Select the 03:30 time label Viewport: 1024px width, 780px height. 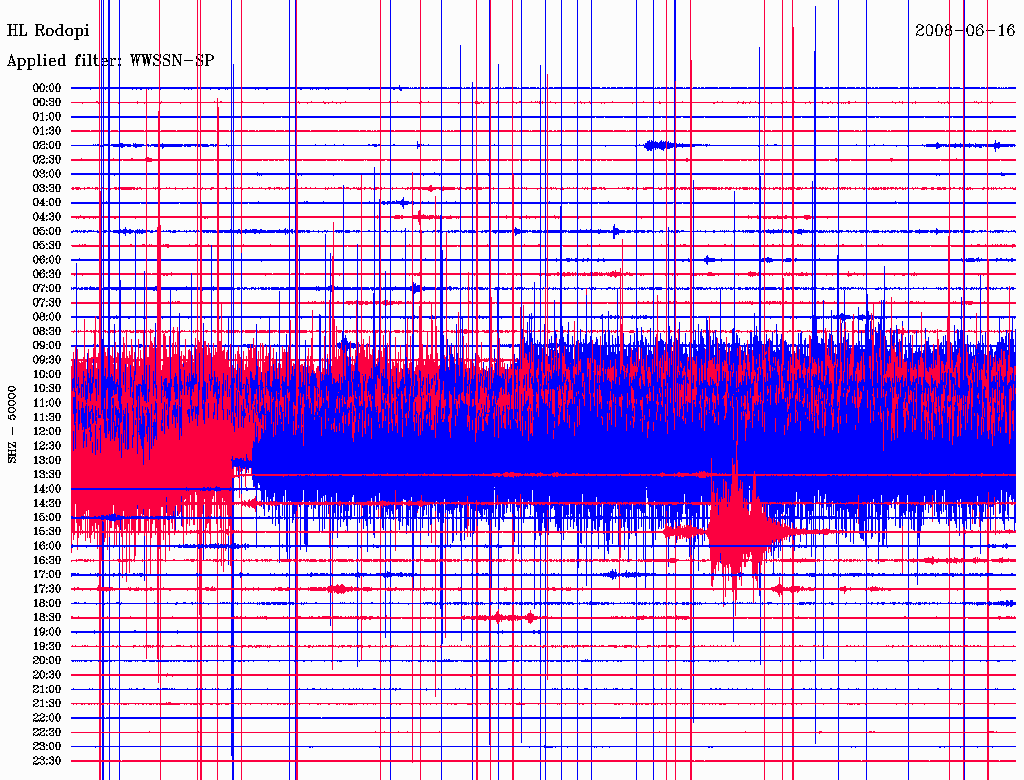(x=47, y=188)
